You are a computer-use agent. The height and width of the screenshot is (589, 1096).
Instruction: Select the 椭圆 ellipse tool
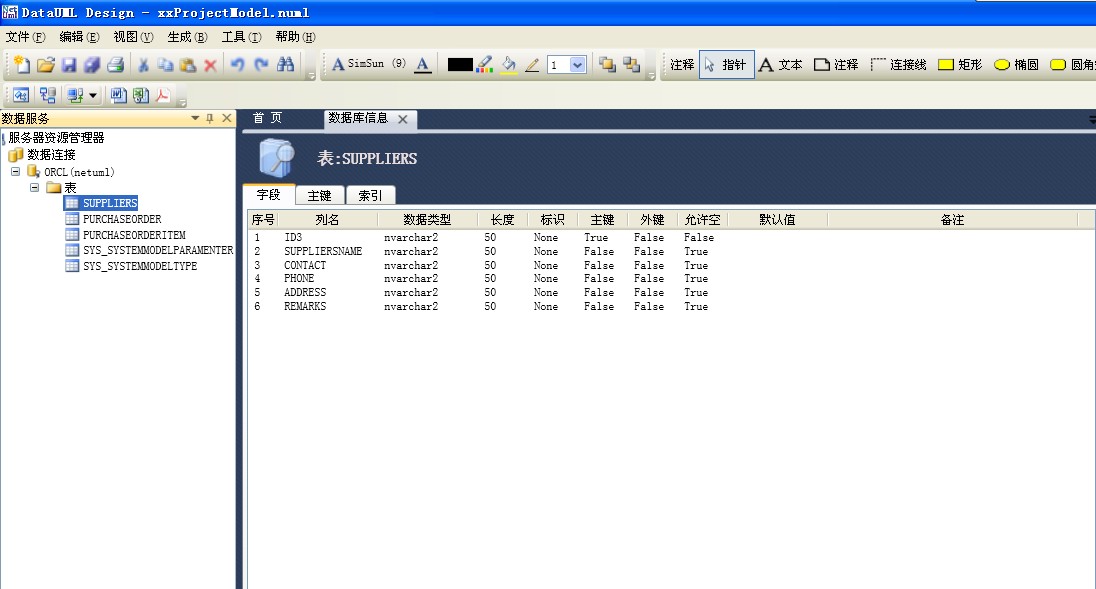coord(1016,65)
